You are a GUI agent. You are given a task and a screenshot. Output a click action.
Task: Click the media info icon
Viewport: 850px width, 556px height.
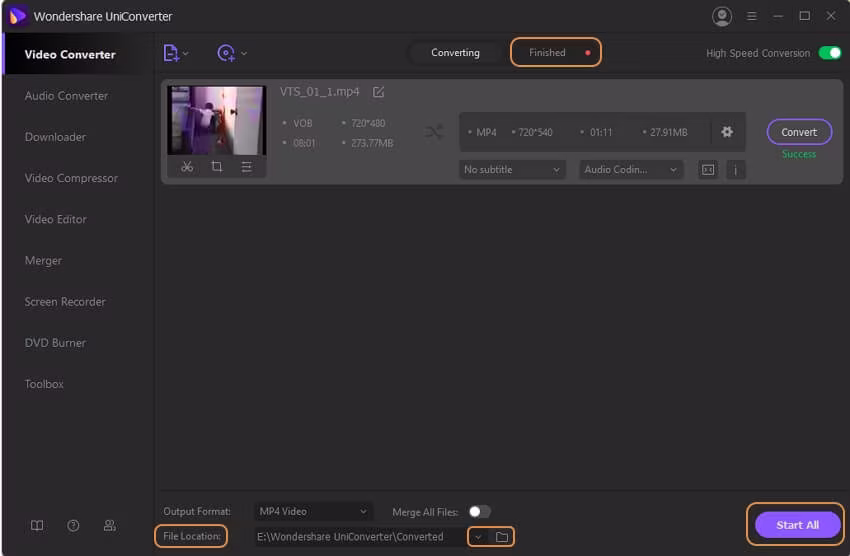click(736, 170)
